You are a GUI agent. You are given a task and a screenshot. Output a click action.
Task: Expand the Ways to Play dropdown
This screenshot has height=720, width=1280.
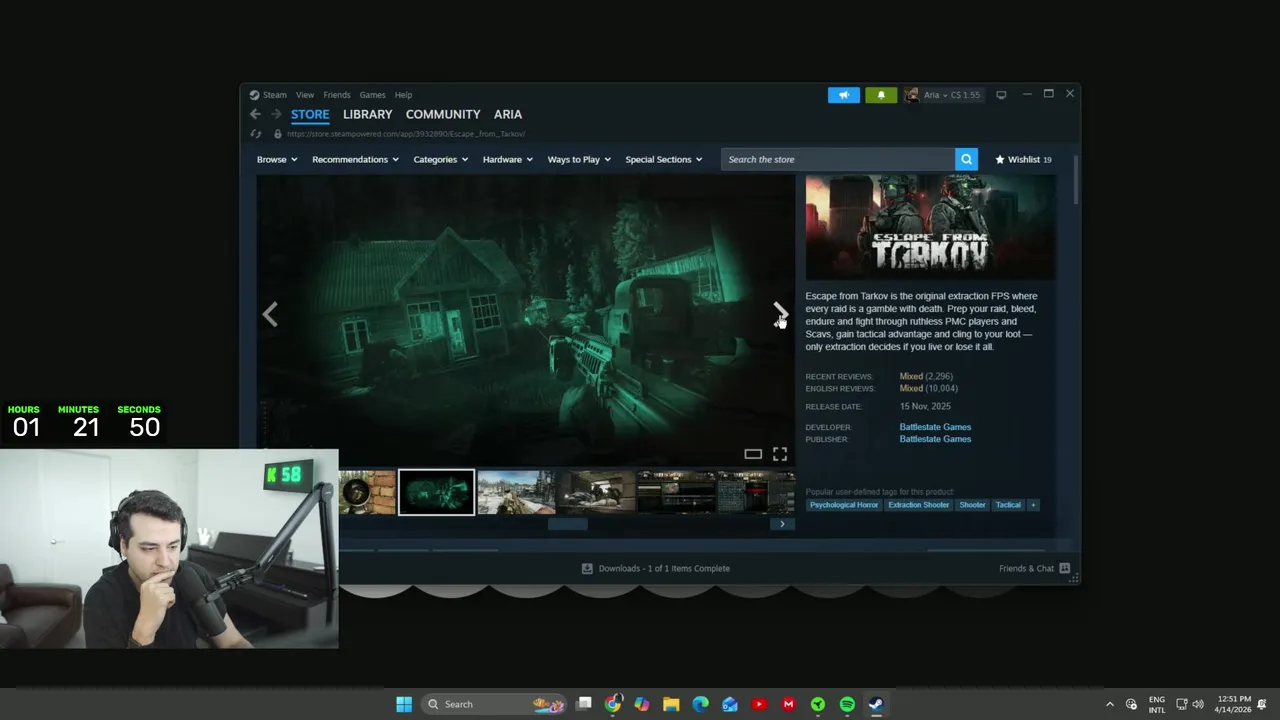(x=579, y=159)
